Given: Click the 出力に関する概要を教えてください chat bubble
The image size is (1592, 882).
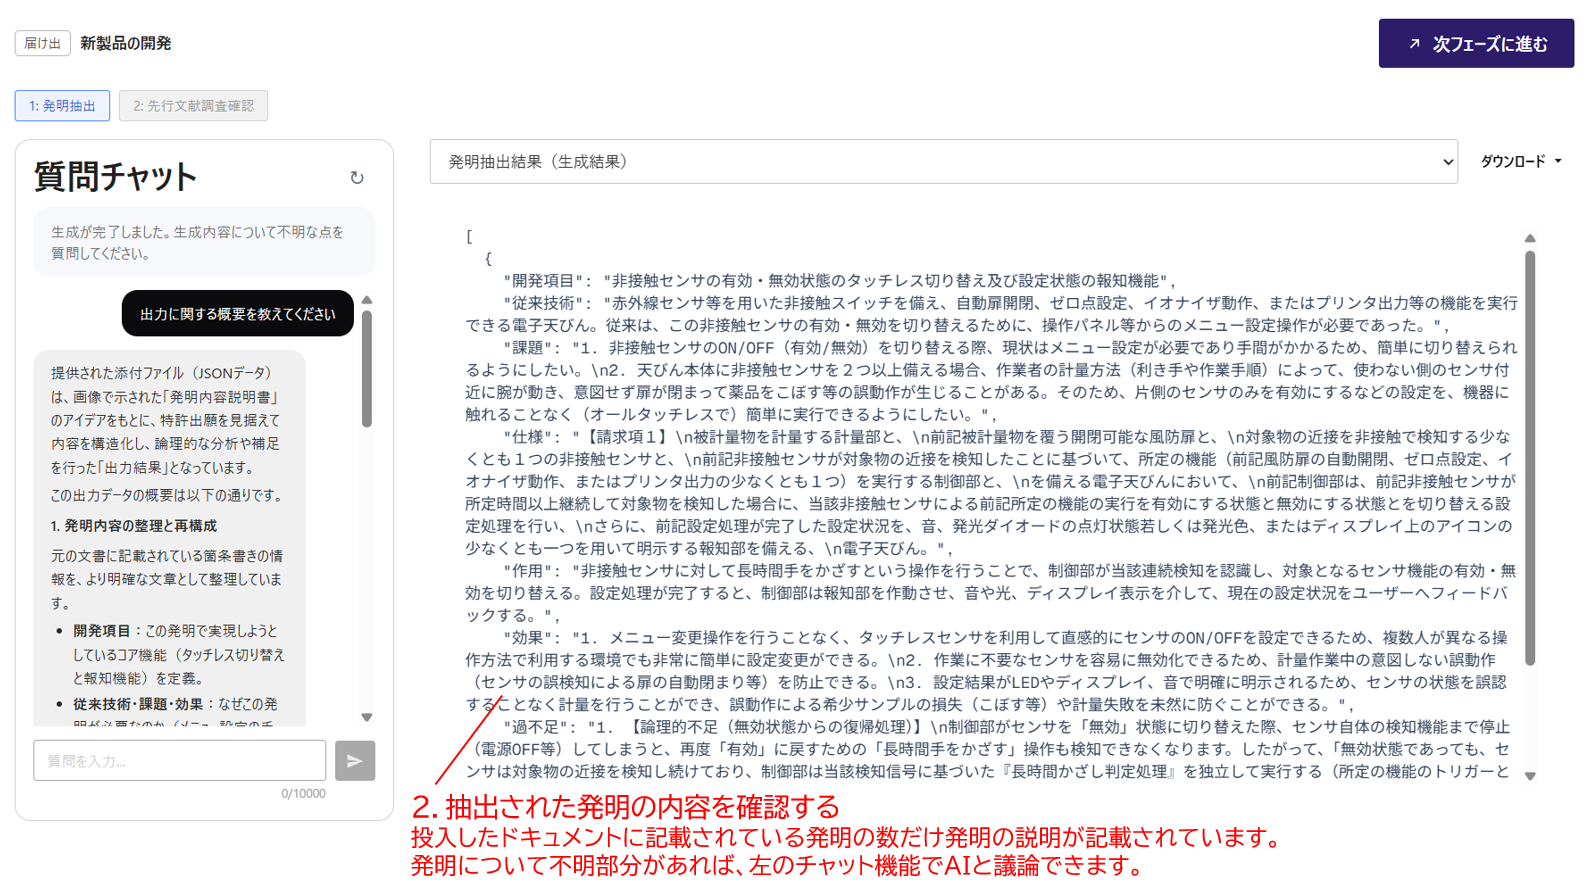Looking at the screenshot, I should (x=238, y=314).
